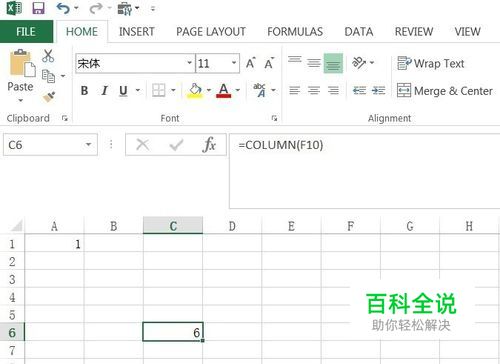500x364 pixels.
Task: Select column F header
Action: 350,225
